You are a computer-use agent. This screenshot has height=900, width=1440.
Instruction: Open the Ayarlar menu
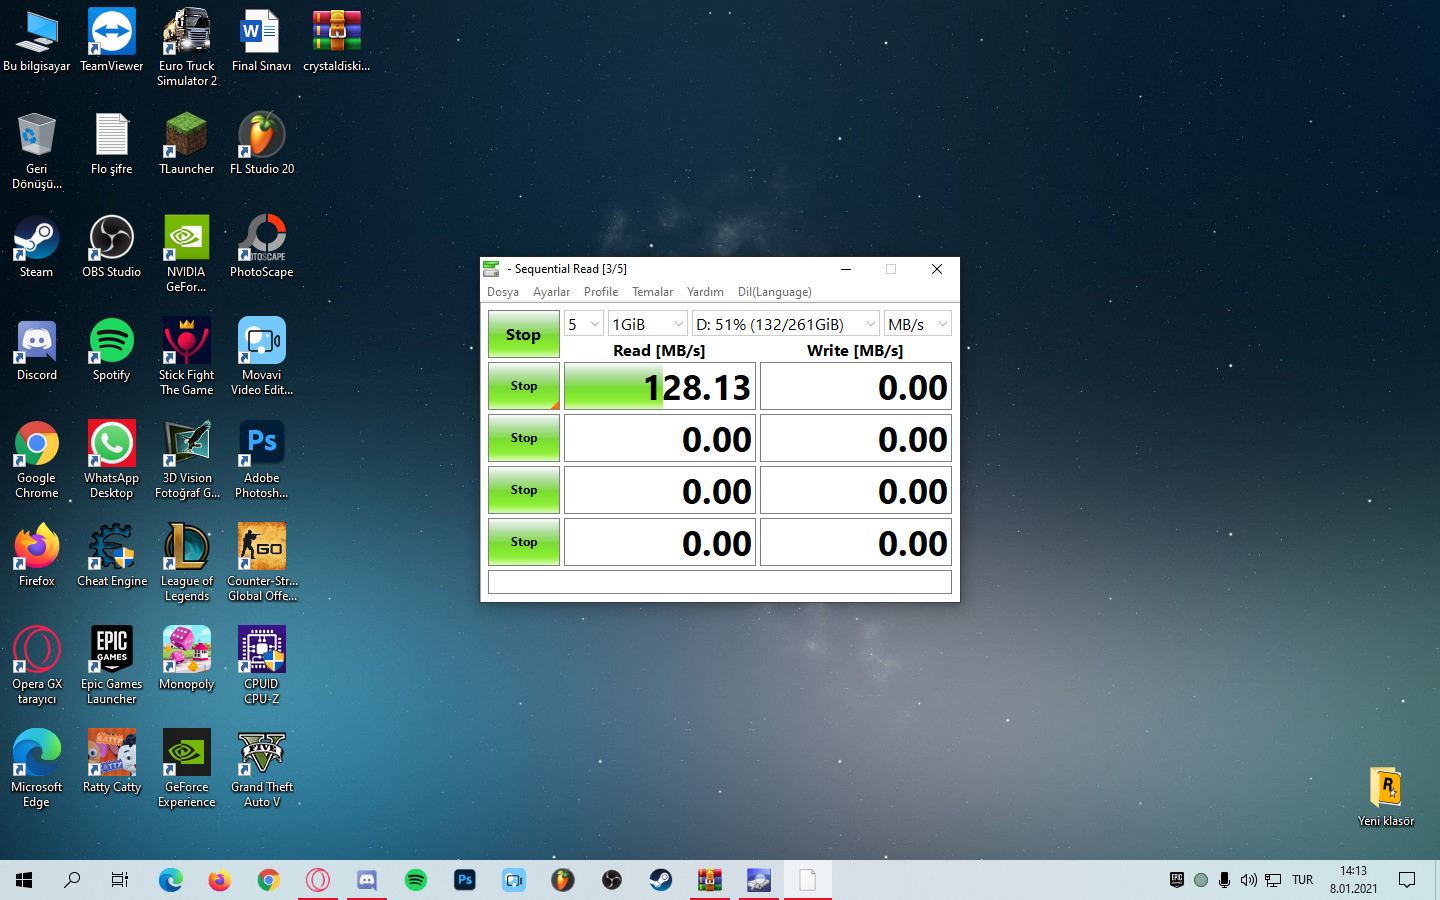tap(551, 292)
